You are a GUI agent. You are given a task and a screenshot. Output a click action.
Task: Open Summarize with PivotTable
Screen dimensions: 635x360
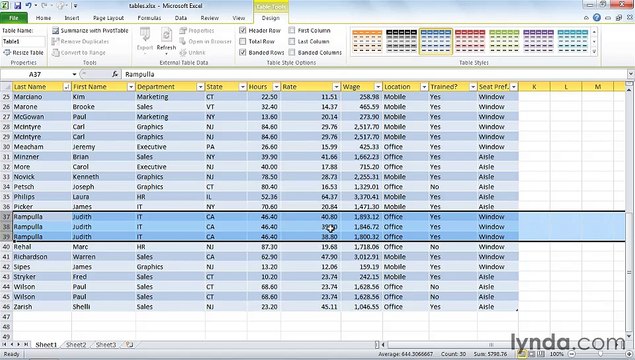pos(90,30)
